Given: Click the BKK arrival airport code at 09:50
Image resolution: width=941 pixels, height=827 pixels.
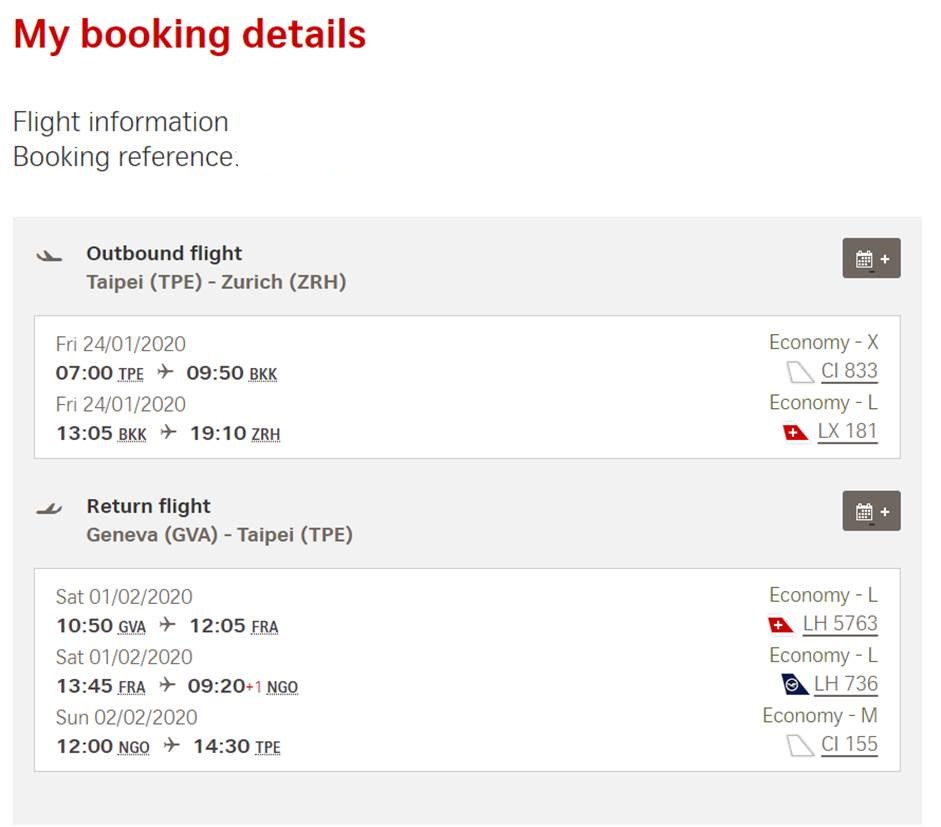Looking at the screenshot, I should click(263, 375).
